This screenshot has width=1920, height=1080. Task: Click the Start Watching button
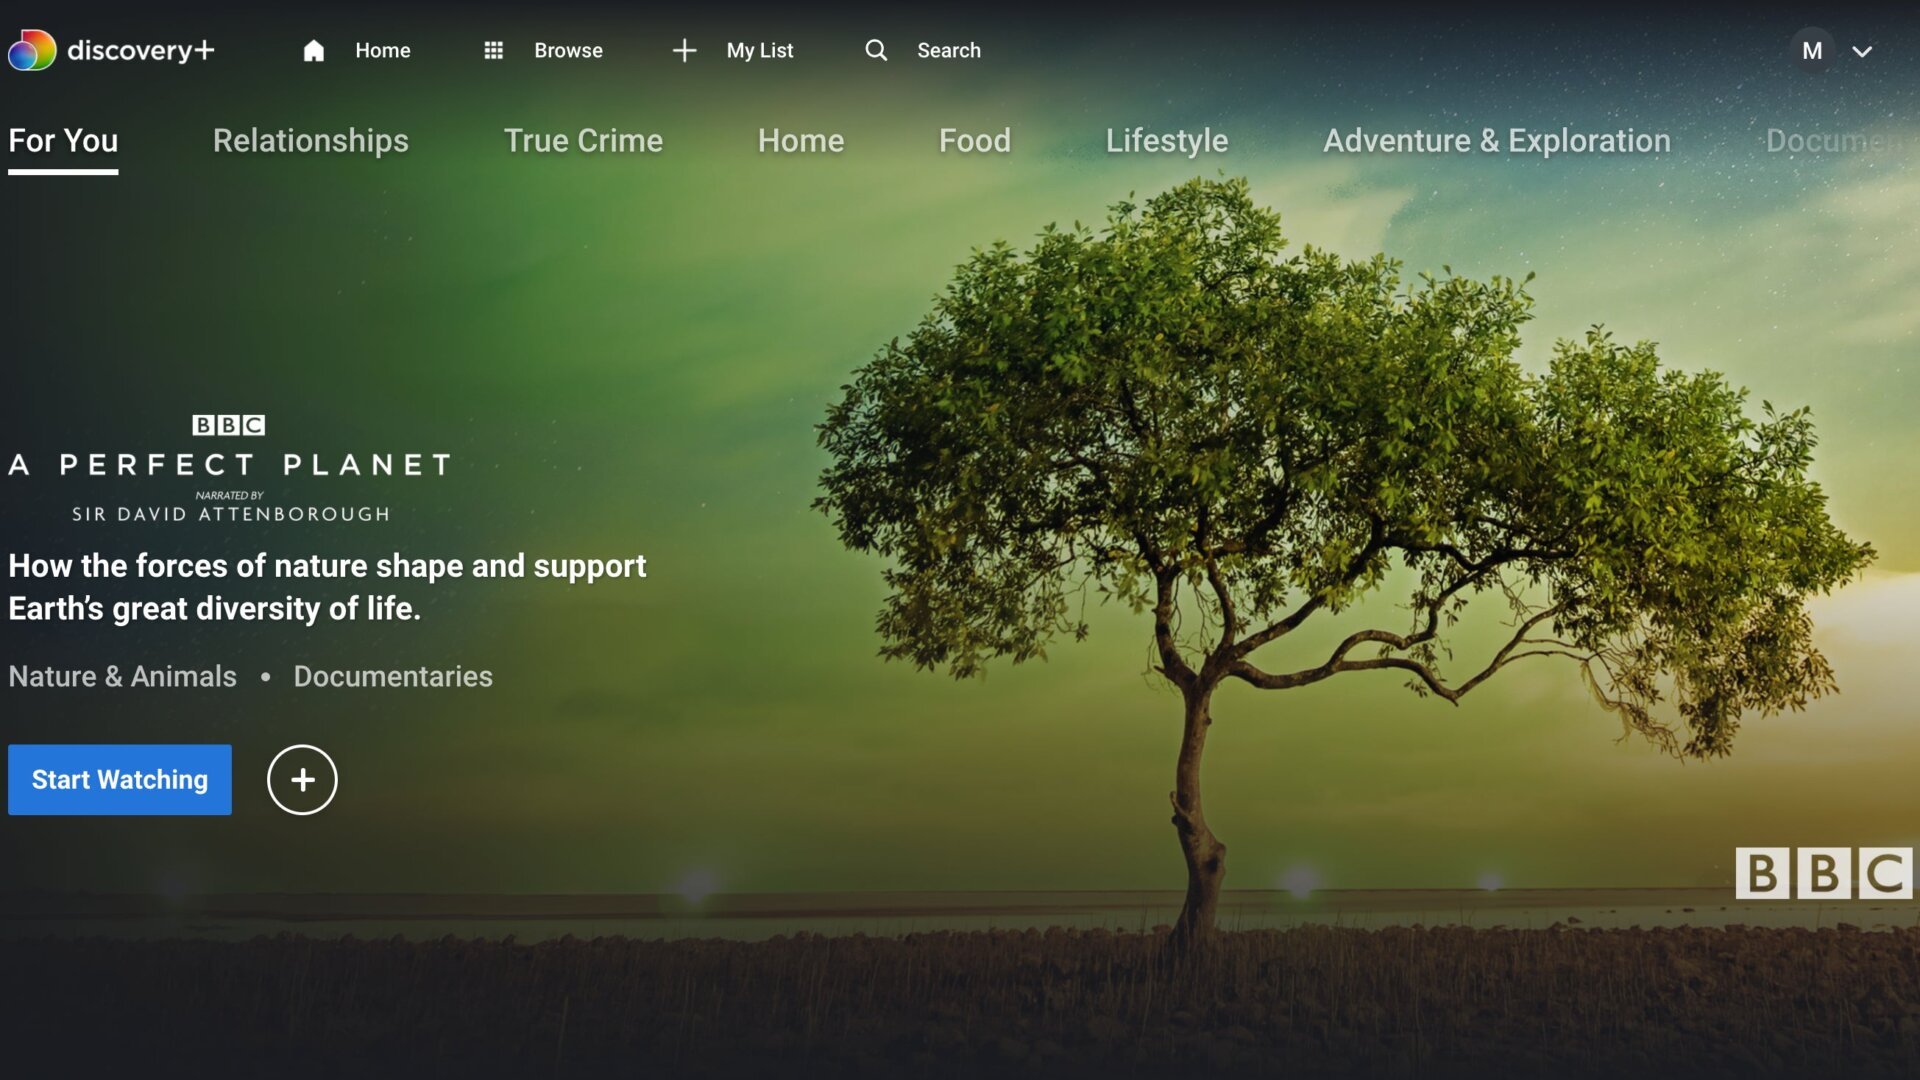(120, 780)
